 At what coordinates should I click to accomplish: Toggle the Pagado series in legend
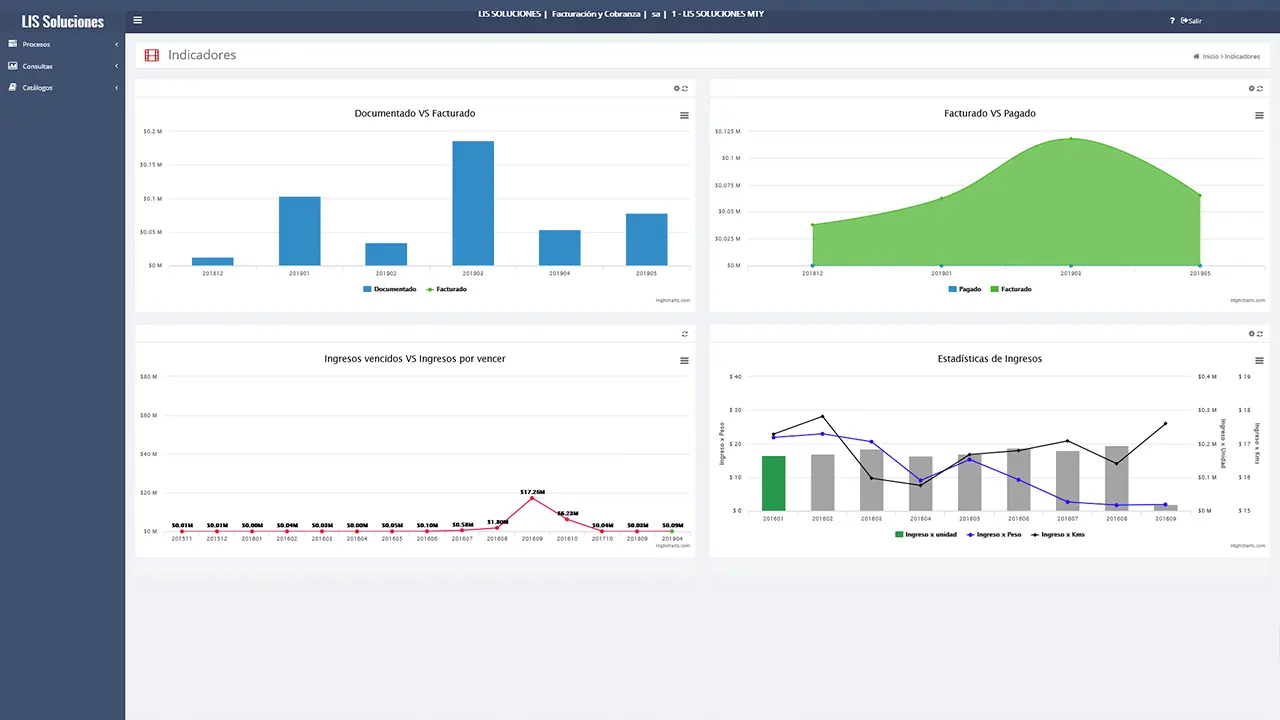964,289
